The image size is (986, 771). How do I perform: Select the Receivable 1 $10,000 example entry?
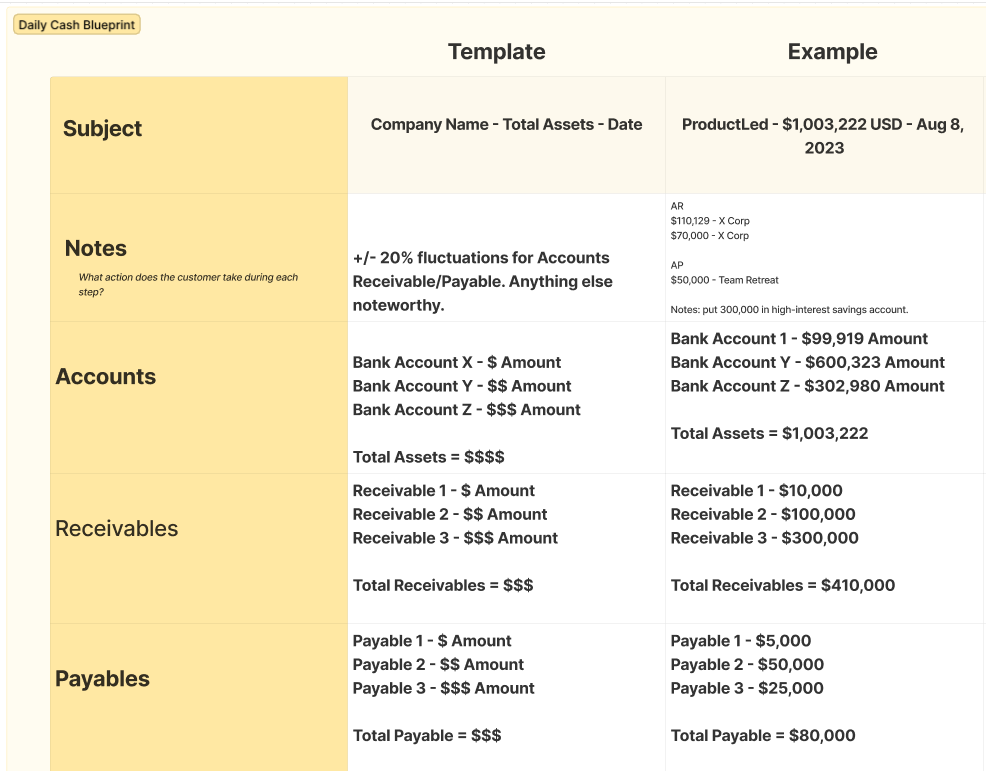(754, 490)
